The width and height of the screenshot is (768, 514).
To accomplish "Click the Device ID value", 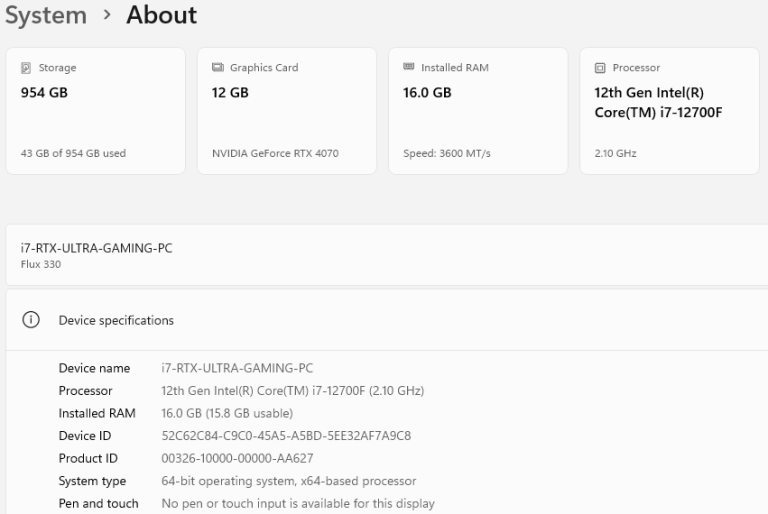I will click(x=286, y=436).
